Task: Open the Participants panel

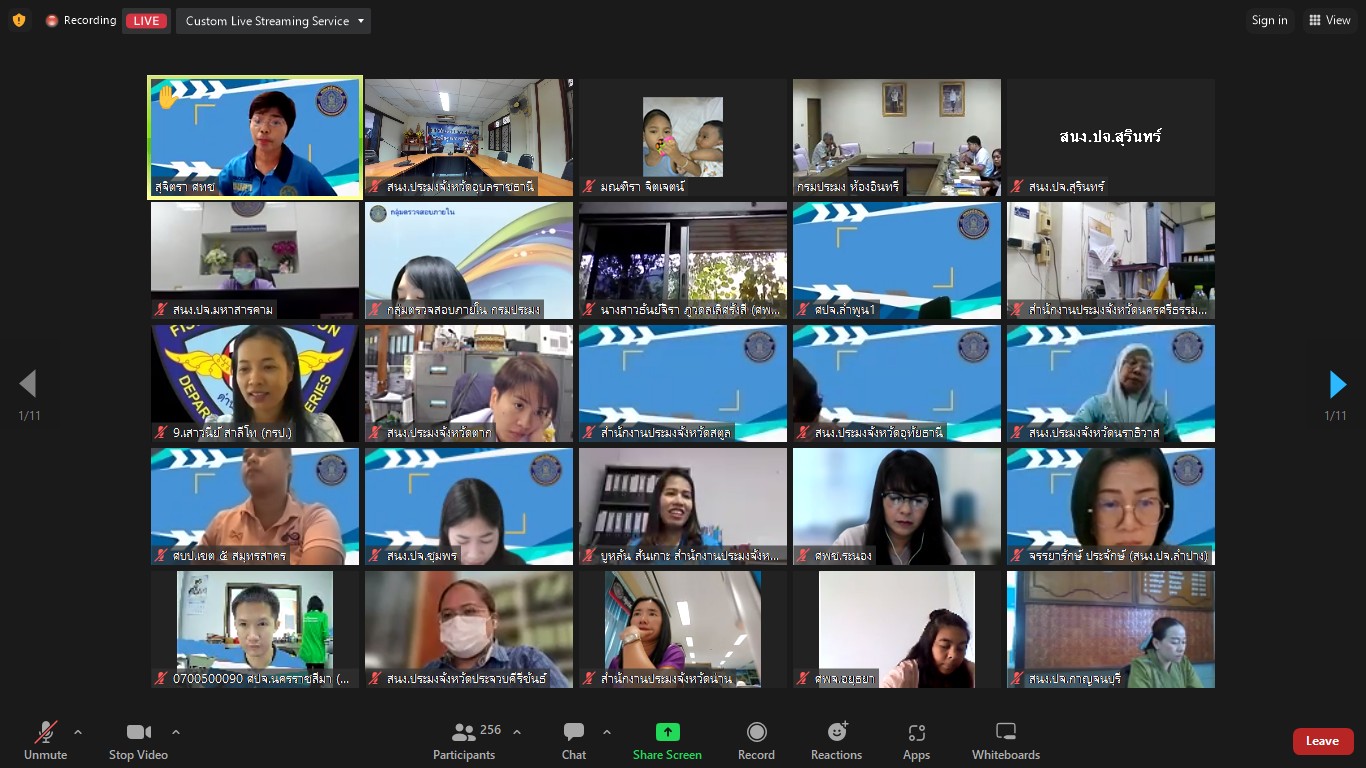Action: [464, 741]
